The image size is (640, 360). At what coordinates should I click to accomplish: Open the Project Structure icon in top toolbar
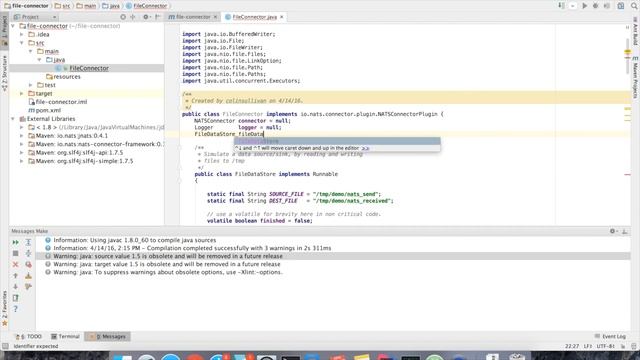[x=621, y=6]
